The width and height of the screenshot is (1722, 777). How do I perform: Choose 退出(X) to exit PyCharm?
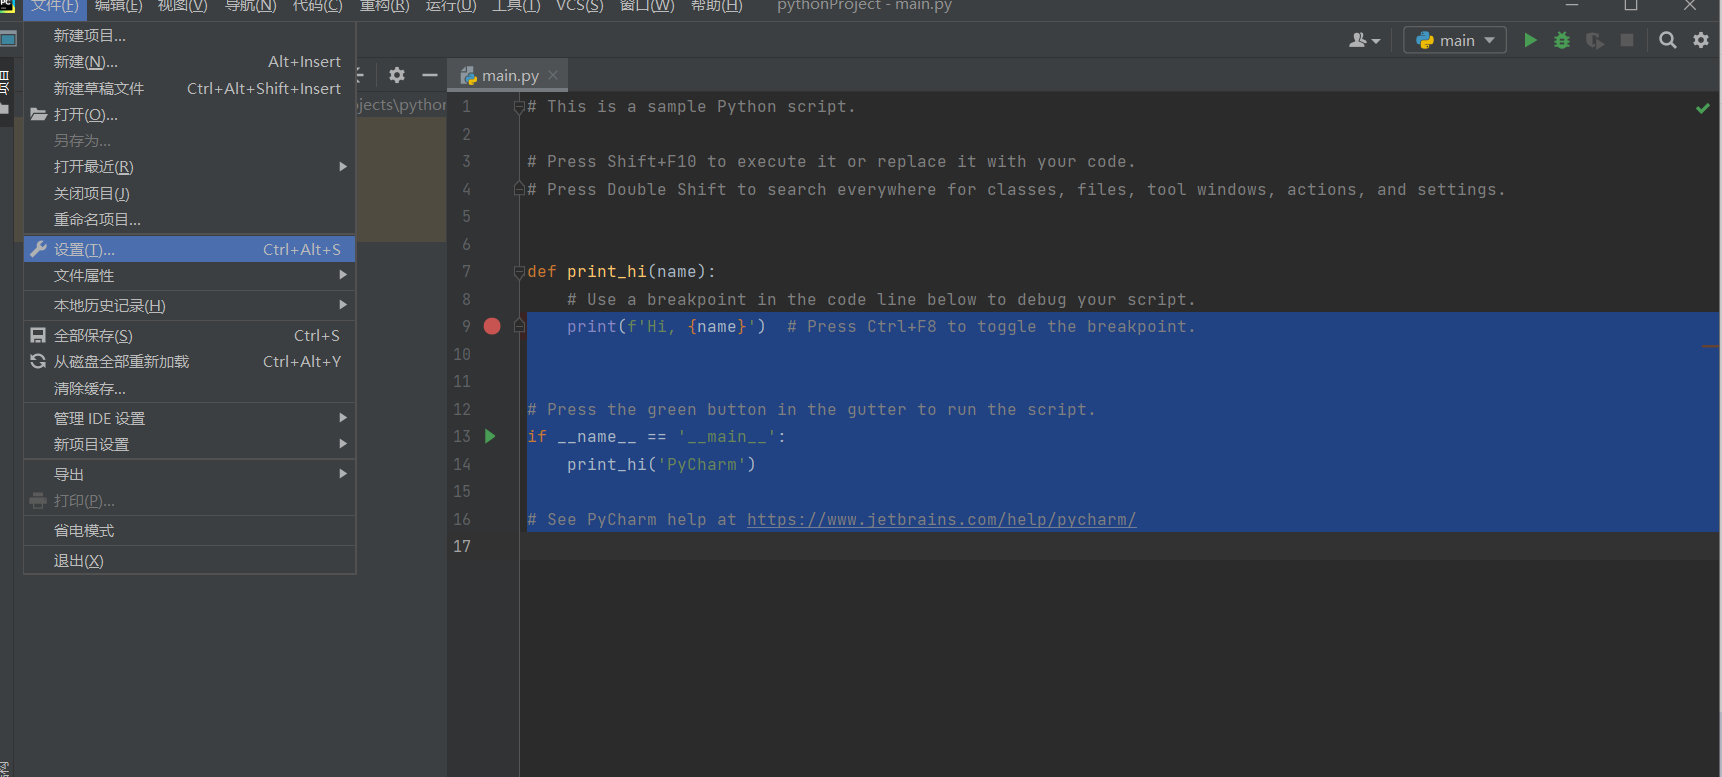pyautogui.click(x=190, y=560)
